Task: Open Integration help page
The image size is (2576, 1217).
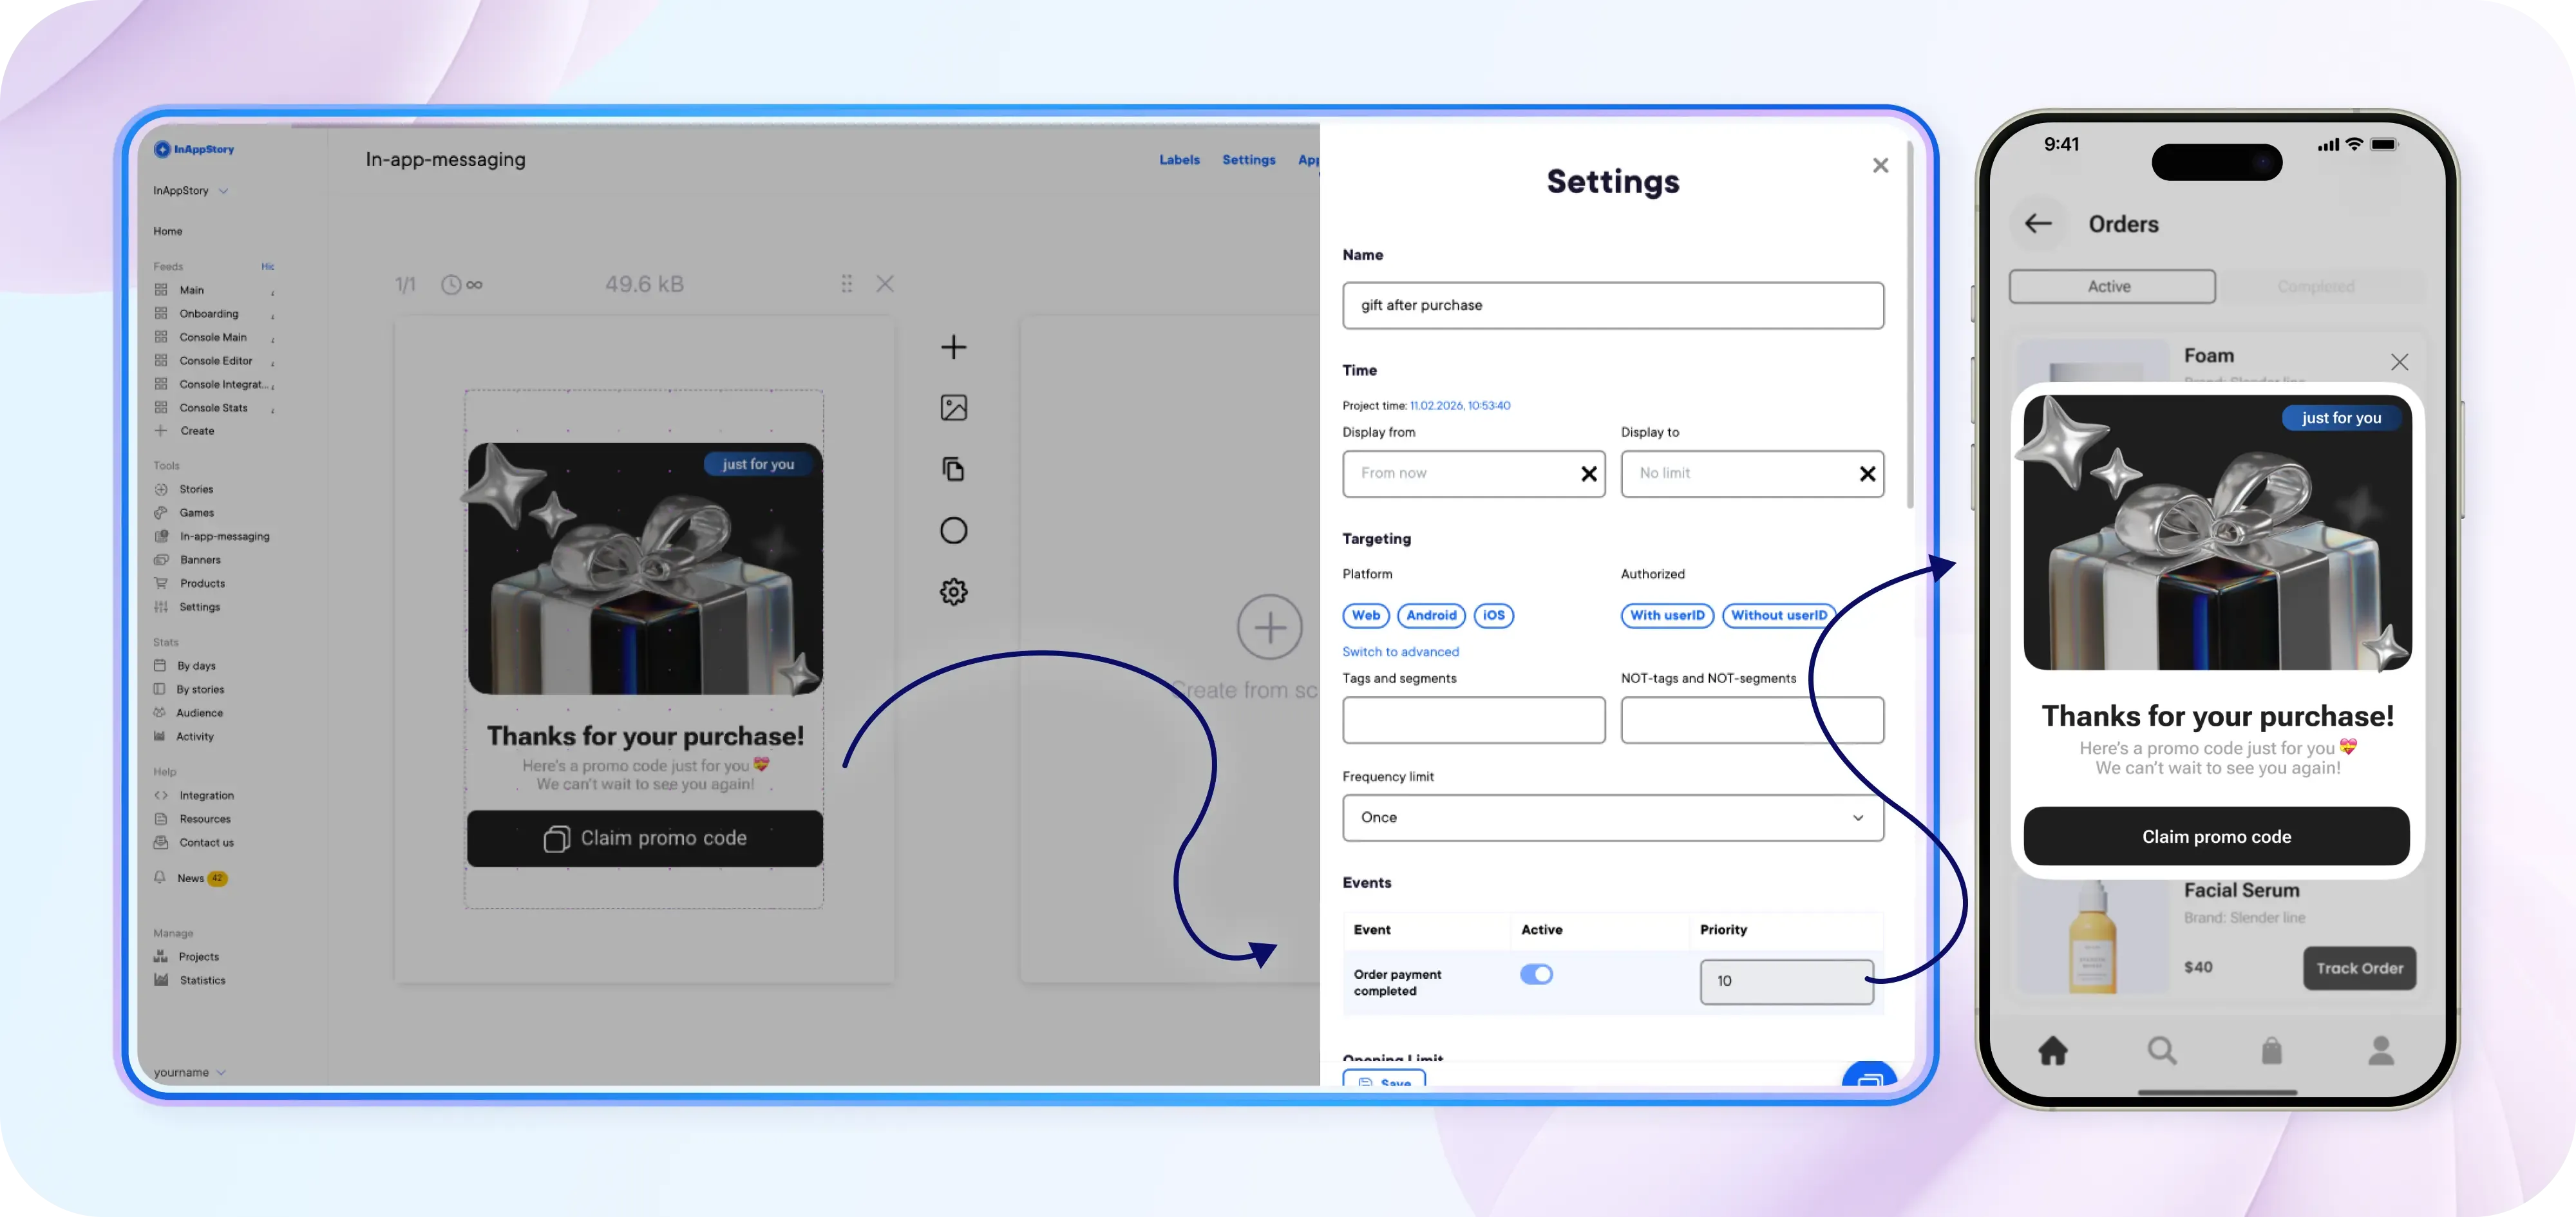Action: tap(206, 796)
